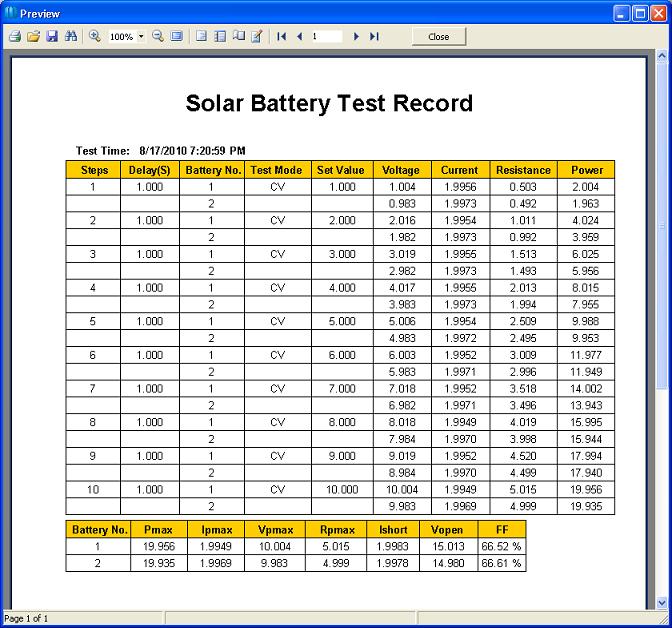Click the 'Pmax' summary header
672x628 pixels.
click(x=159, y=529)
